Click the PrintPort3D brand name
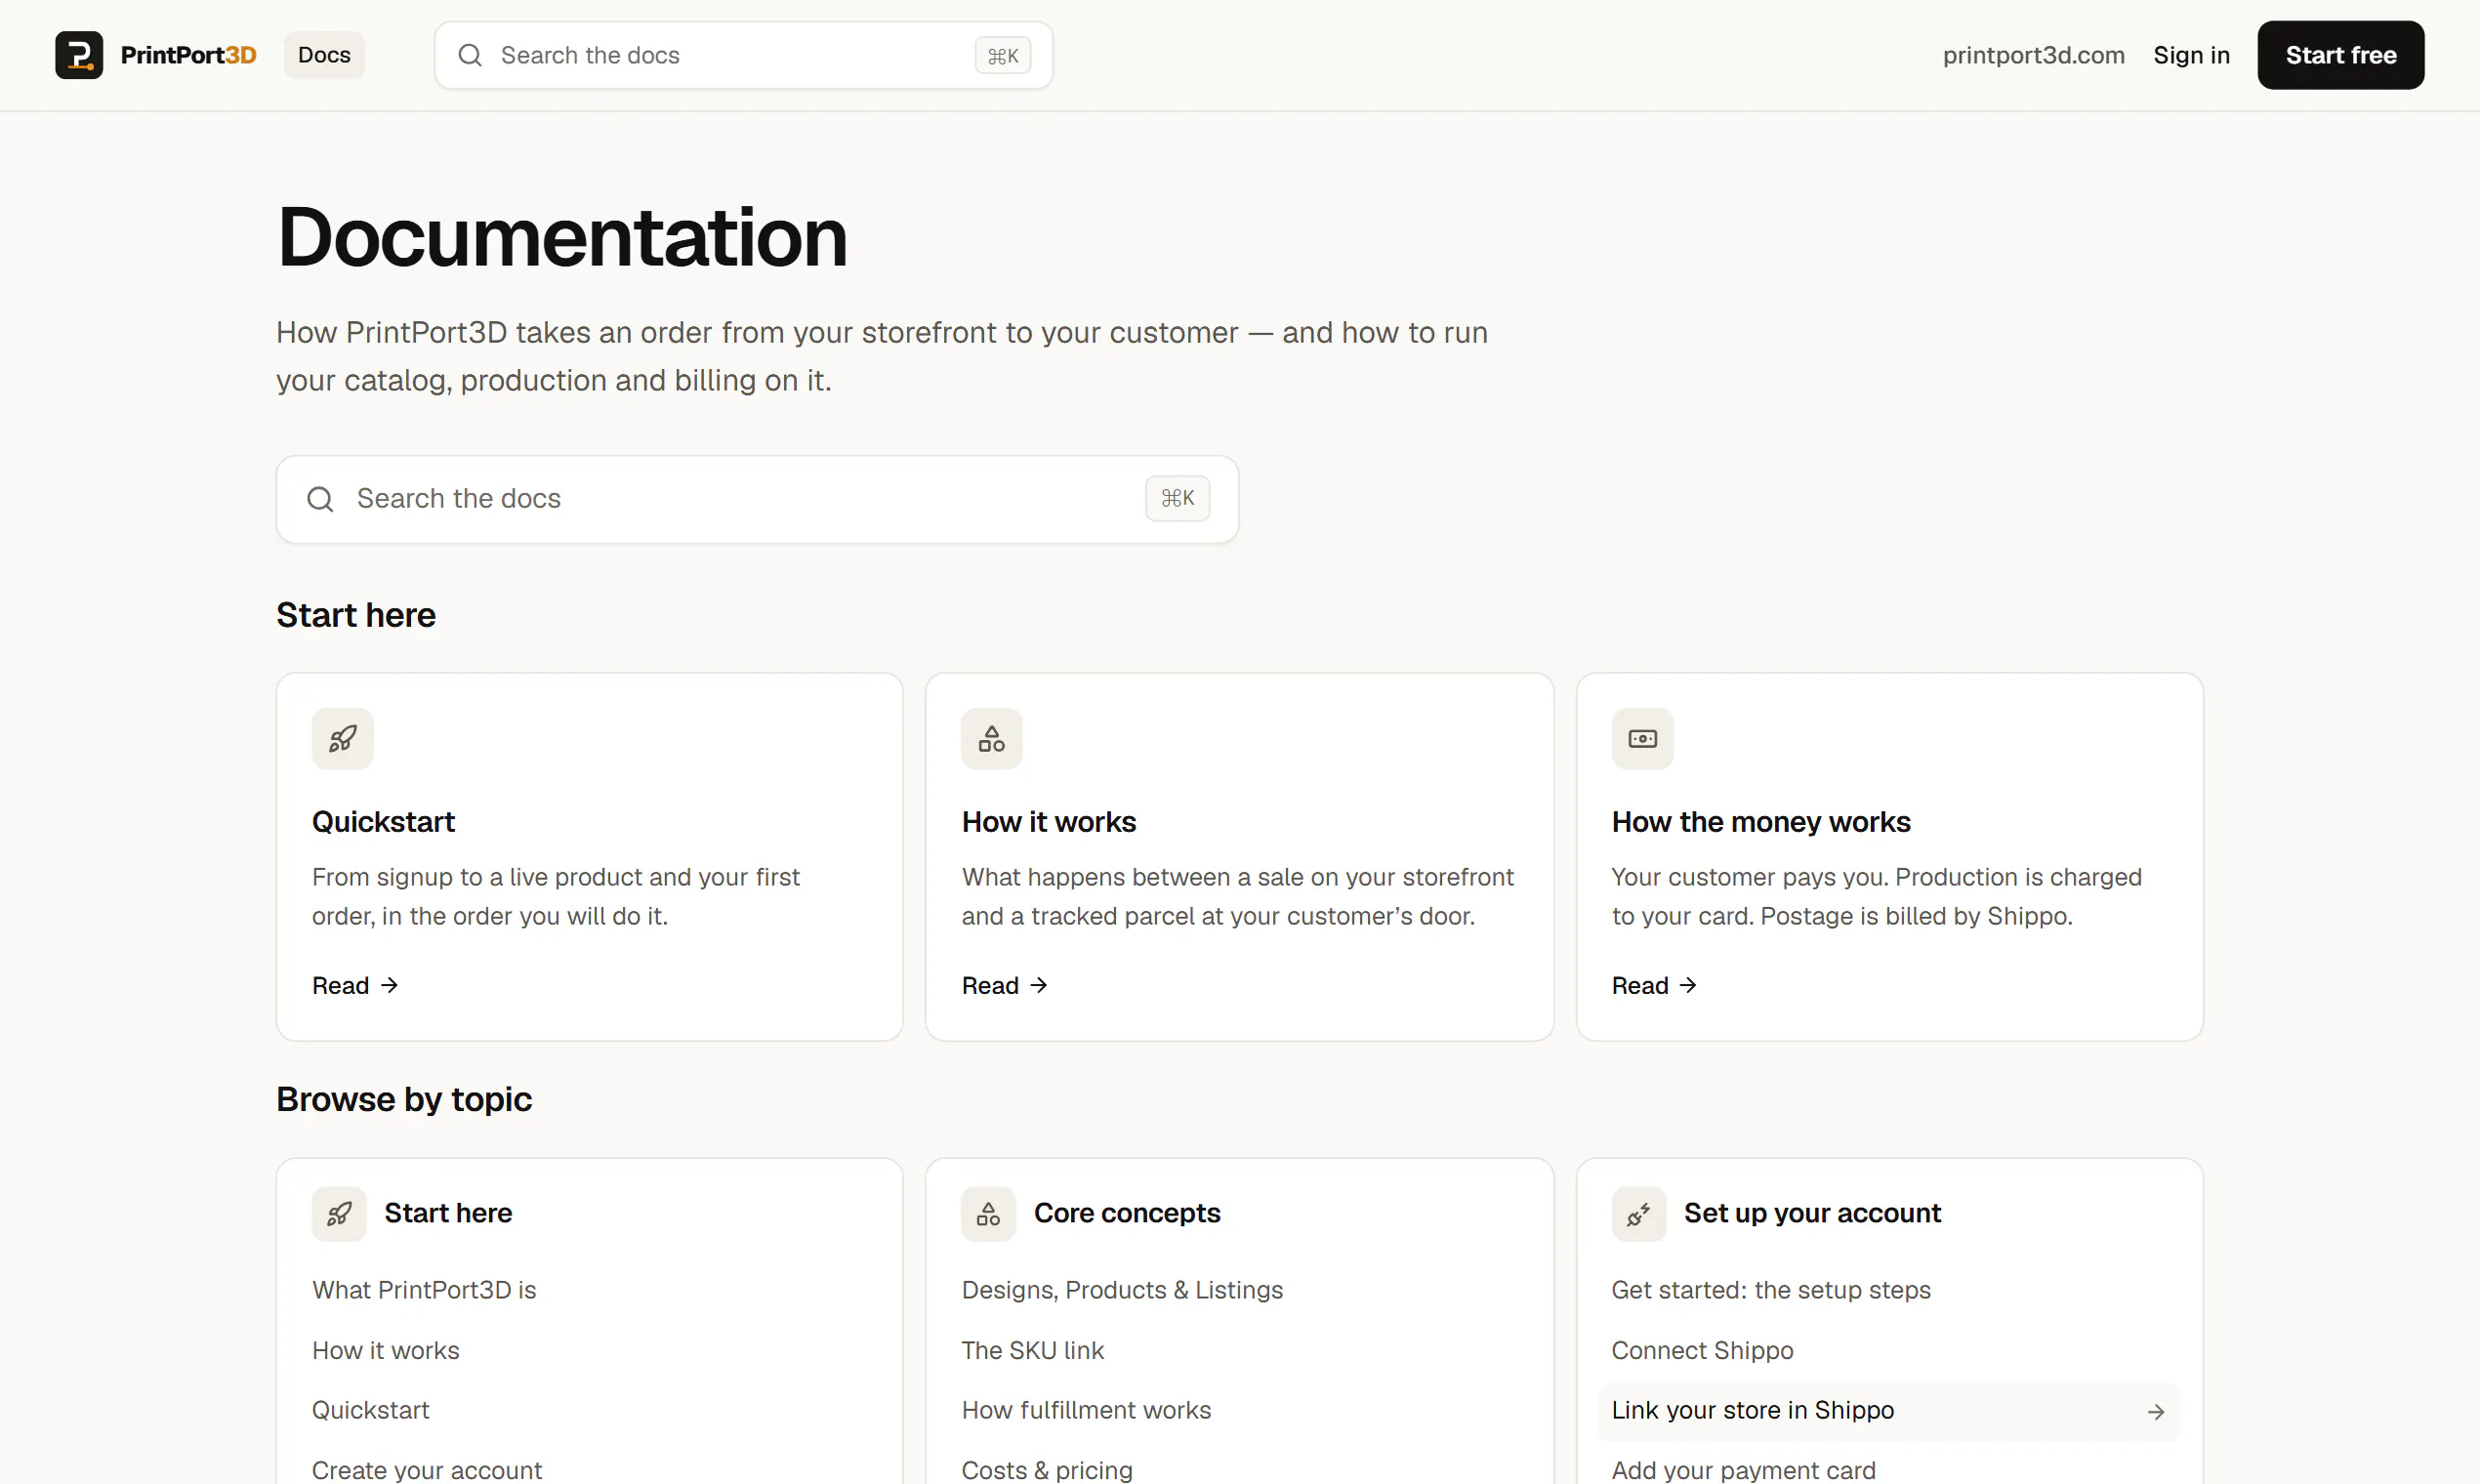The image size is (2480, 1484). 188,55
